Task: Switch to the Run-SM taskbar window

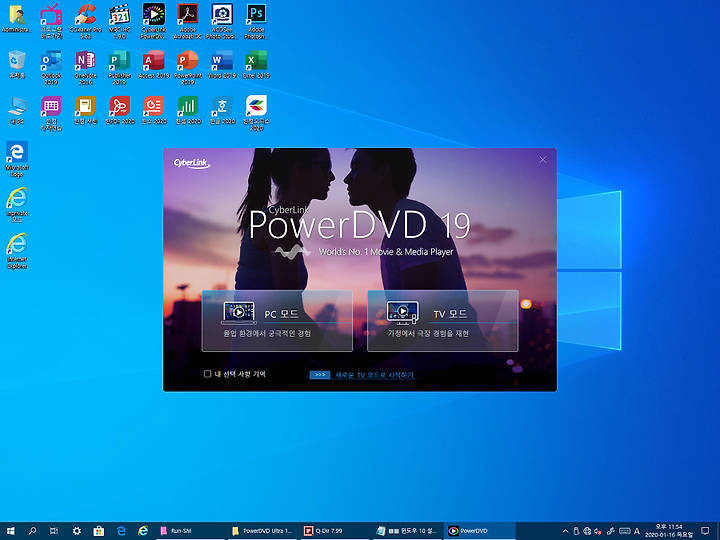Action: pos(190,531)
